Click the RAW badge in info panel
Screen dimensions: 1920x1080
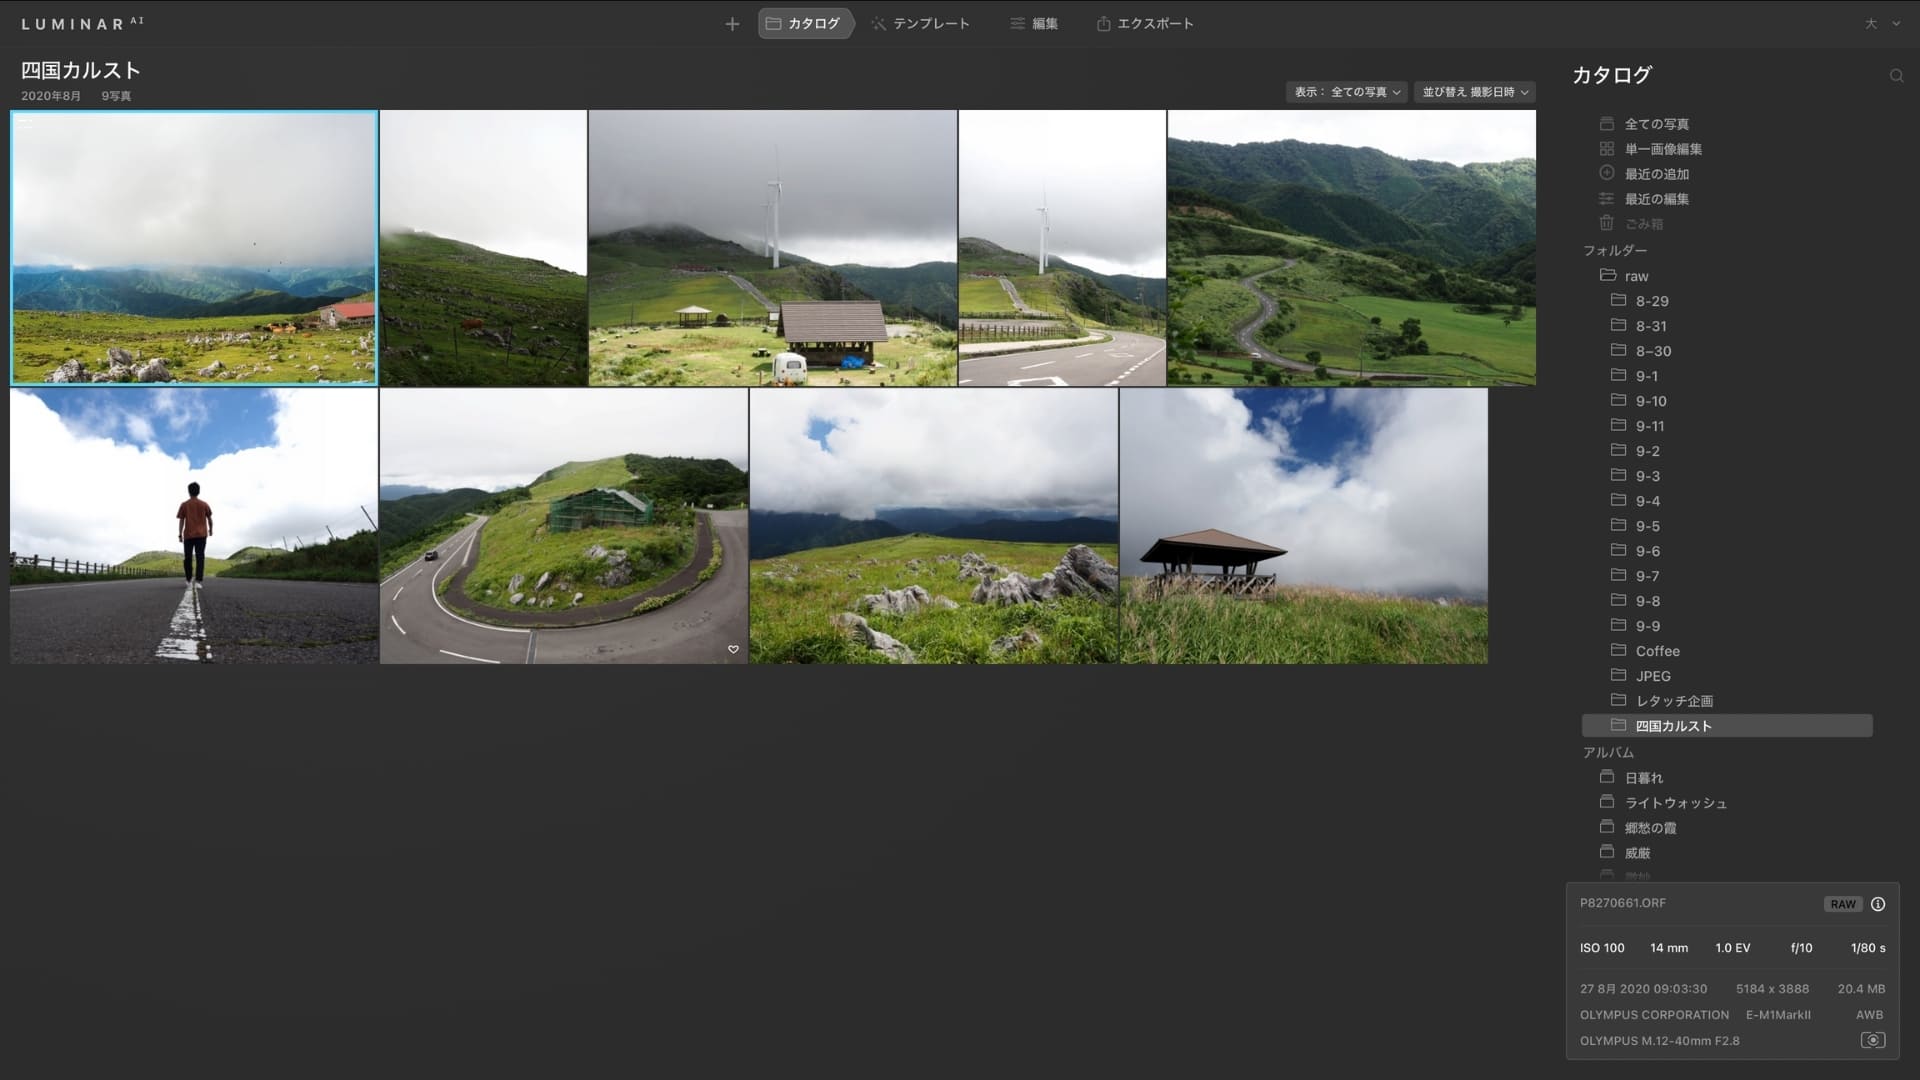(x=1843, y=904)
